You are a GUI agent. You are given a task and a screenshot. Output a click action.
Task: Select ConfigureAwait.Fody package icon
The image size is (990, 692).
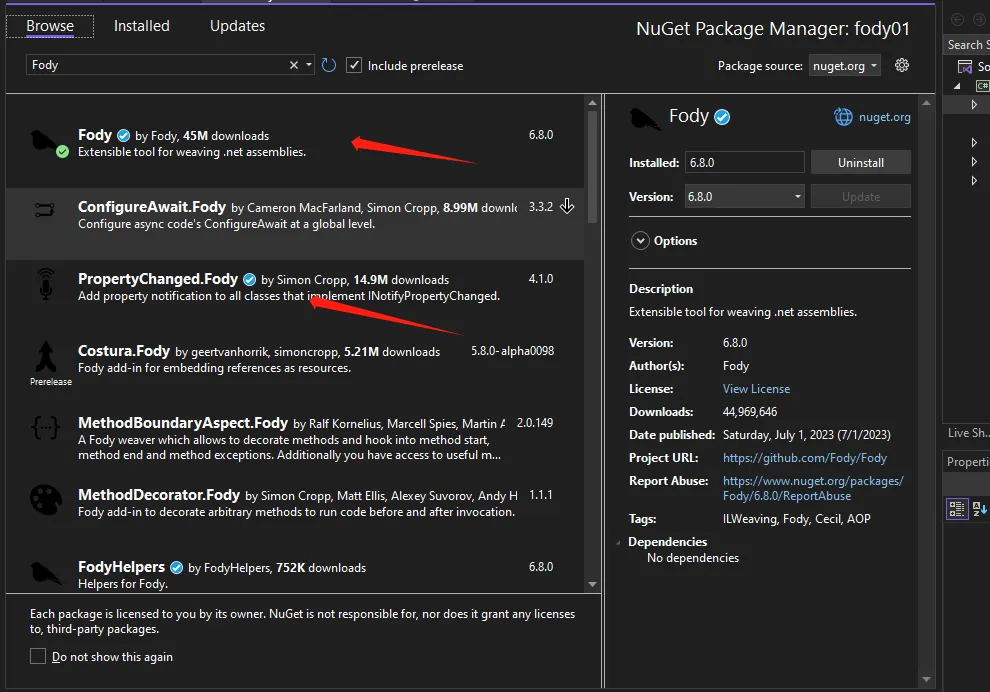(x=45, y=209)
